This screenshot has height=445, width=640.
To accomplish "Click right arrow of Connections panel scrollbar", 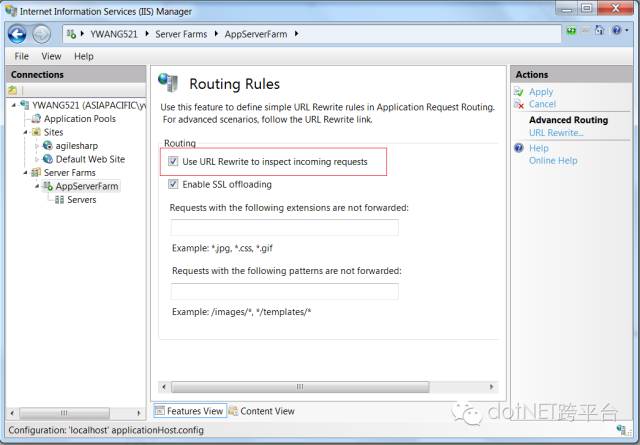I will [x=139, y=413].
